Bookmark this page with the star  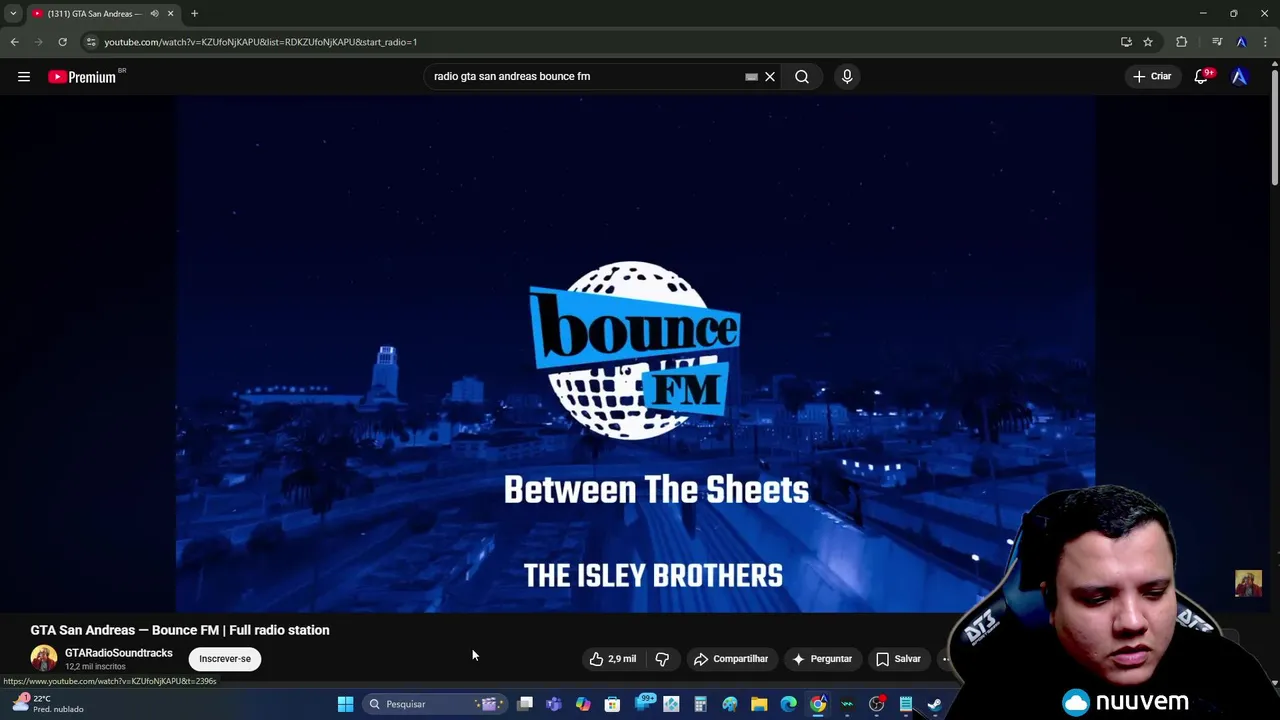point(1148,42)
